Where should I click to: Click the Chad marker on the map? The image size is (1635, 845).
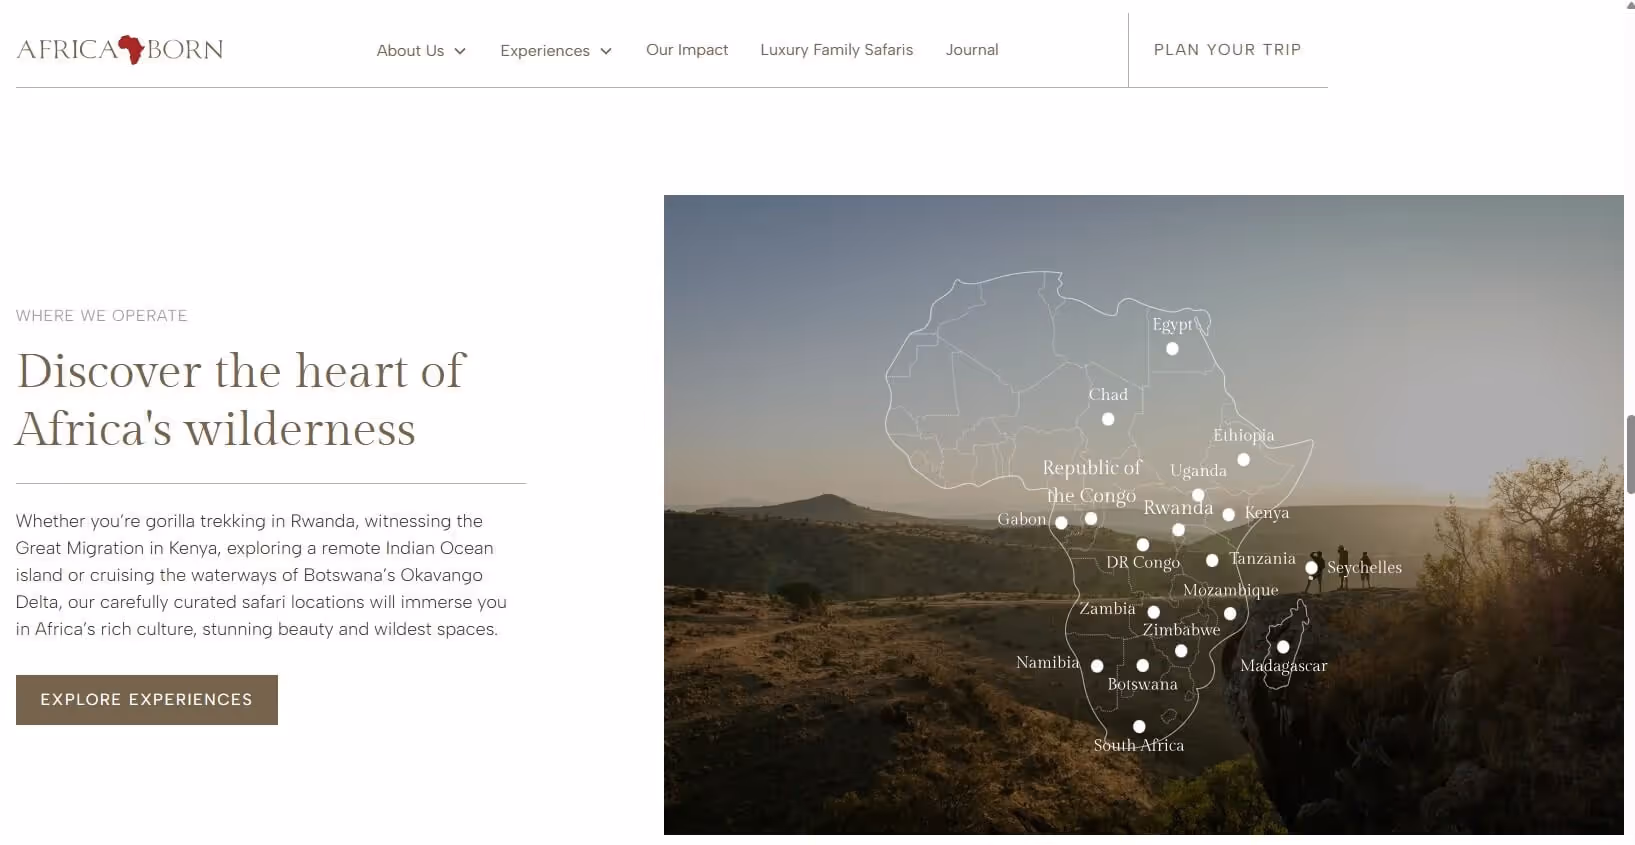pyautogui.click(x=1107, y=419)
